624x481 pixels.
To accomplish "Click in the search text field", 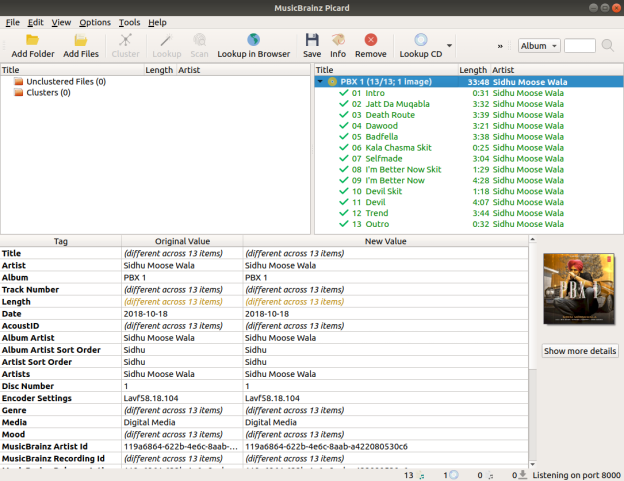I will (x=579, y=46).
